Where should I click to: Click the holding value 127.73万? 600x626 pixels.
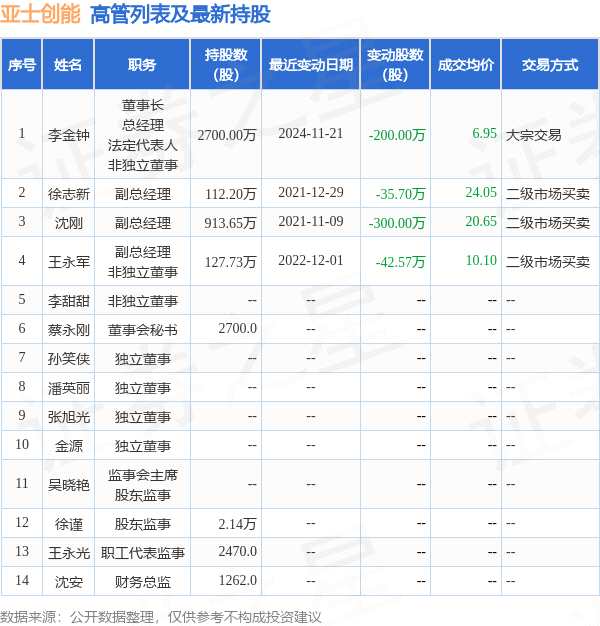[230, 262]
